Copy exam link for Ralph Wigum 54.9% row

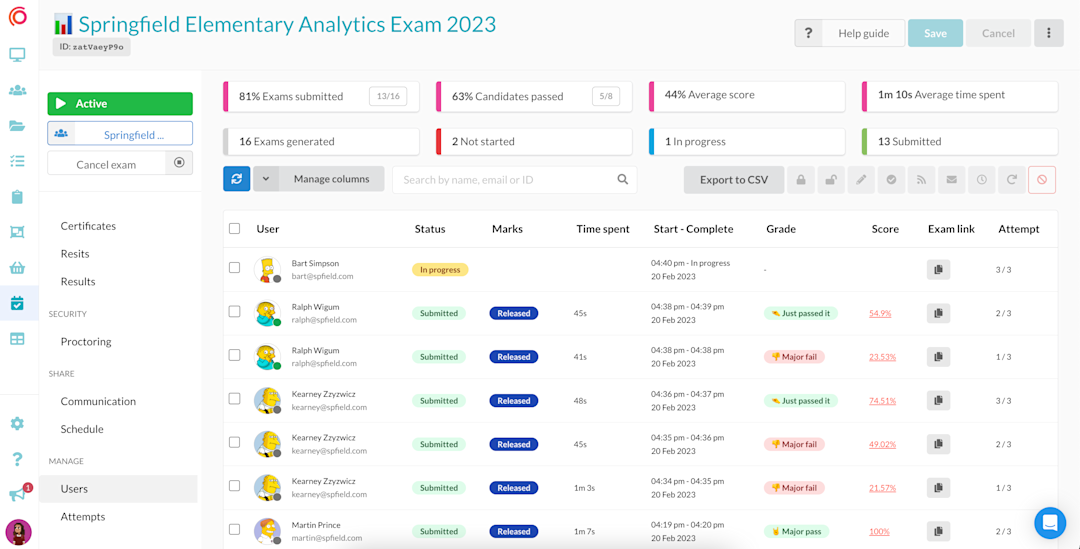(x=938, y=313)
